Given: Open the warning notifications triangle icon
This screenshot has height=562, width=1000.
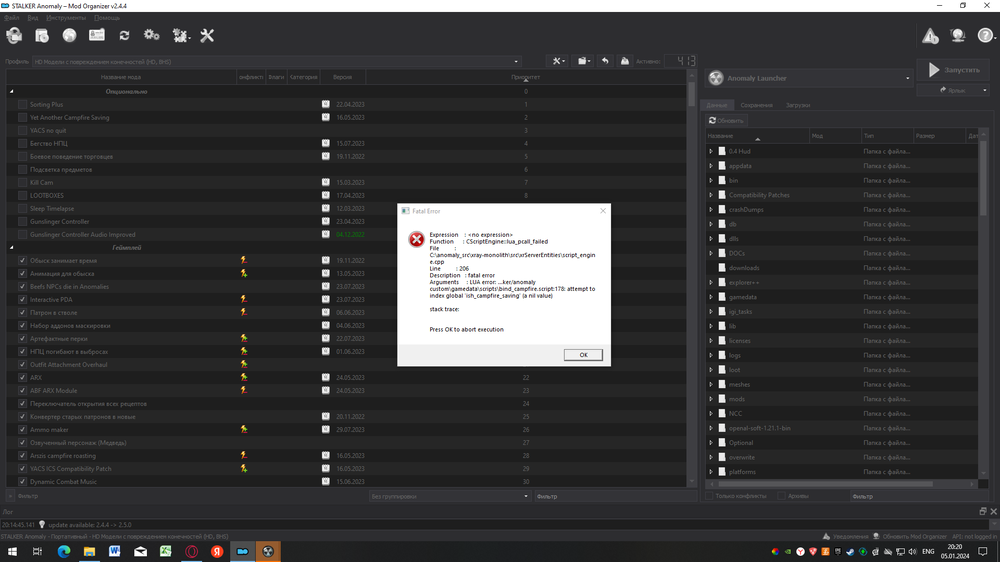Looking at the screenshot, I should [x=930, y=36].
